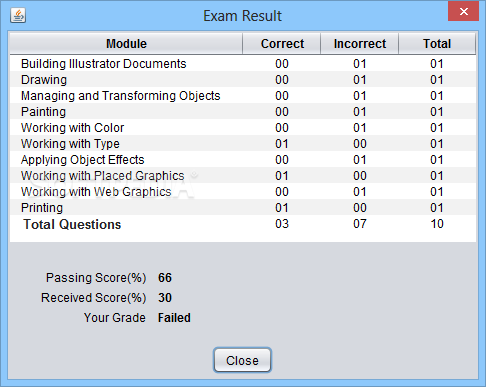Select the Working with Color row
The width and height of the screenshot is (486, 387).
243,127
